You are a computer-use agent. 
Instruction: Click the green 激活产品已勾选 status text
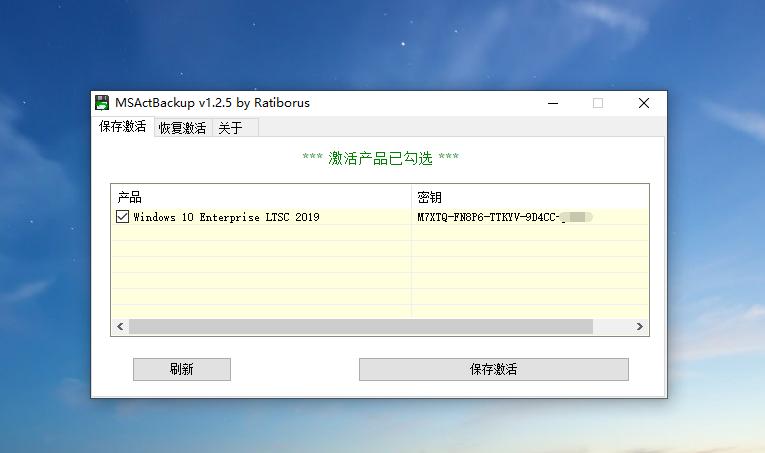[380, 158]
